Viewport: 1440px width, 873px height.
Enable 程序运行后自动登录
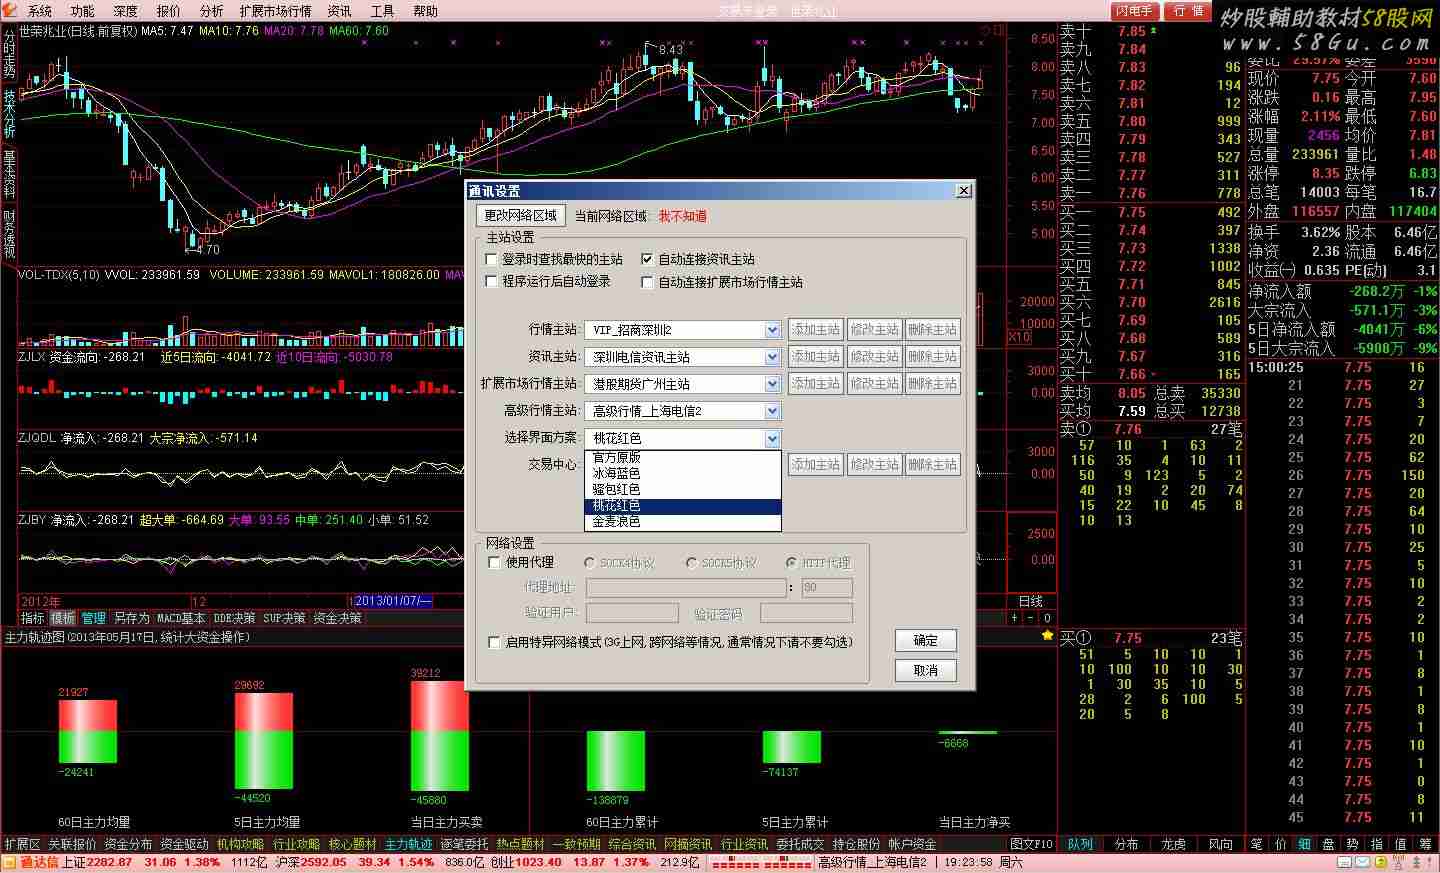click(x=491, y=282)
